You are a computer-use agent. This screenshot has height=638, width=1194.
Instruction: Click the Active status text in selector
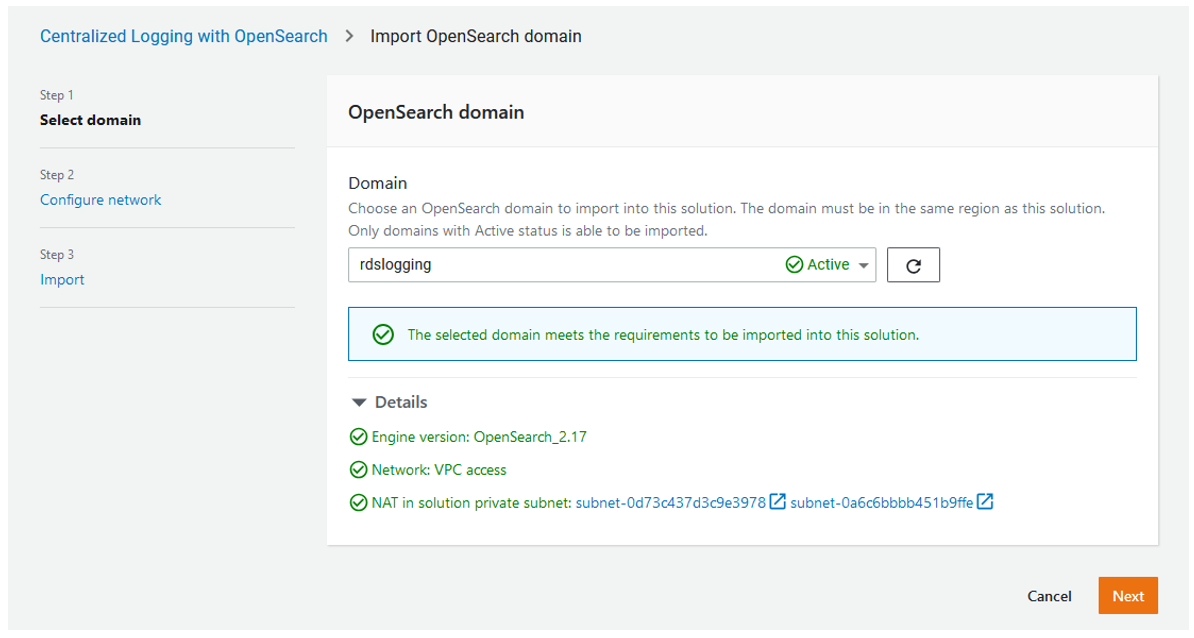[828, 264]
